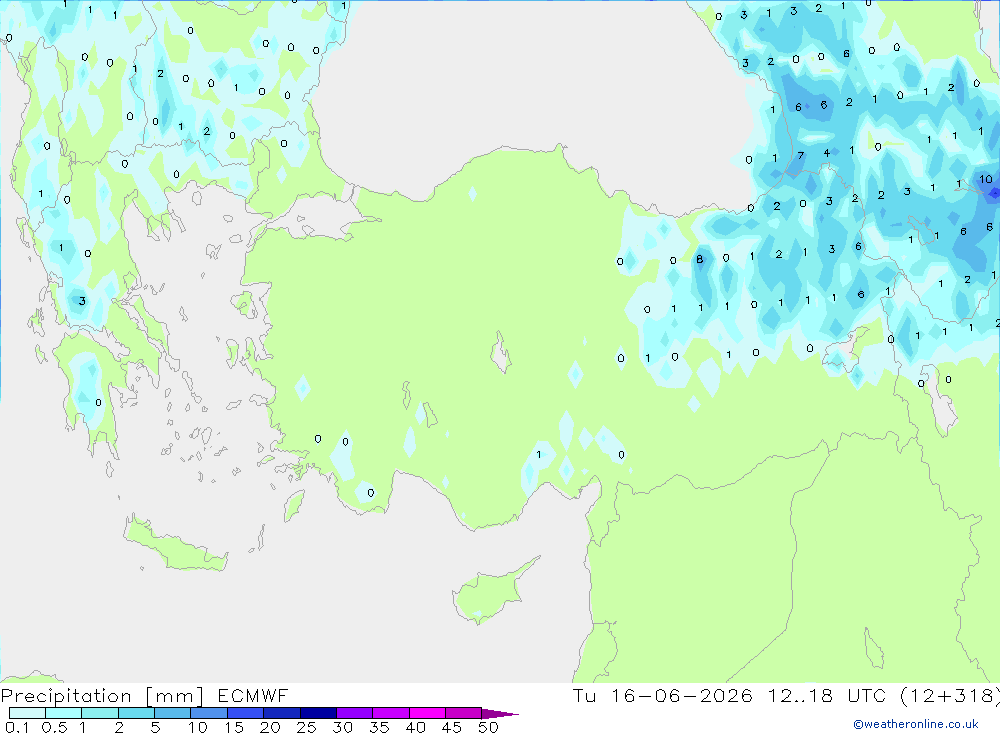Click the '45' legend scale label
The height and width of the screenshot is (733, 1000).
pyautogui.click(x=452, y=727)
